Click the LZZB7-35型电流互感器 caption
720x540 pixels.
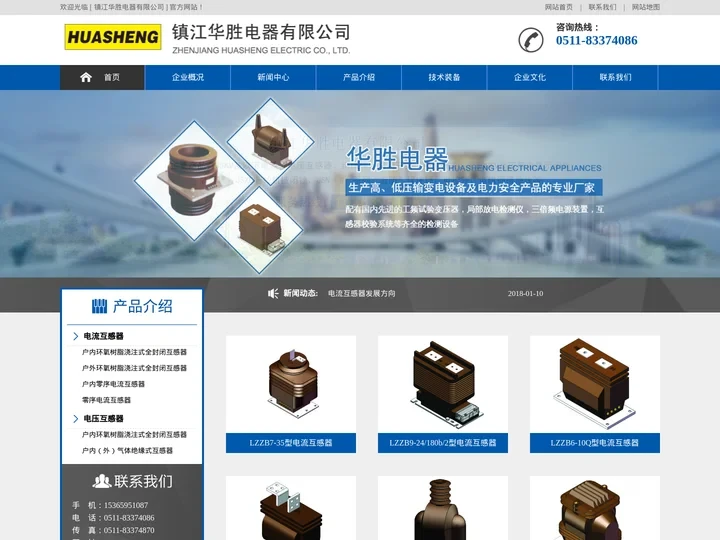tap(291, 443)
